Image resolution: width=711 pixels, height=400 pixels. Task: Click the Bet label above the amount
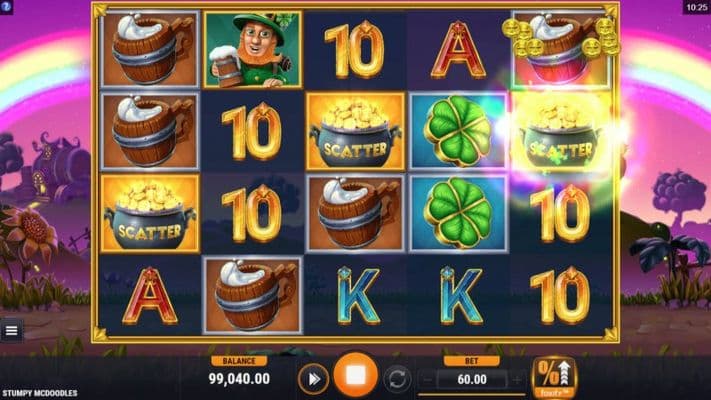point(472,361)
